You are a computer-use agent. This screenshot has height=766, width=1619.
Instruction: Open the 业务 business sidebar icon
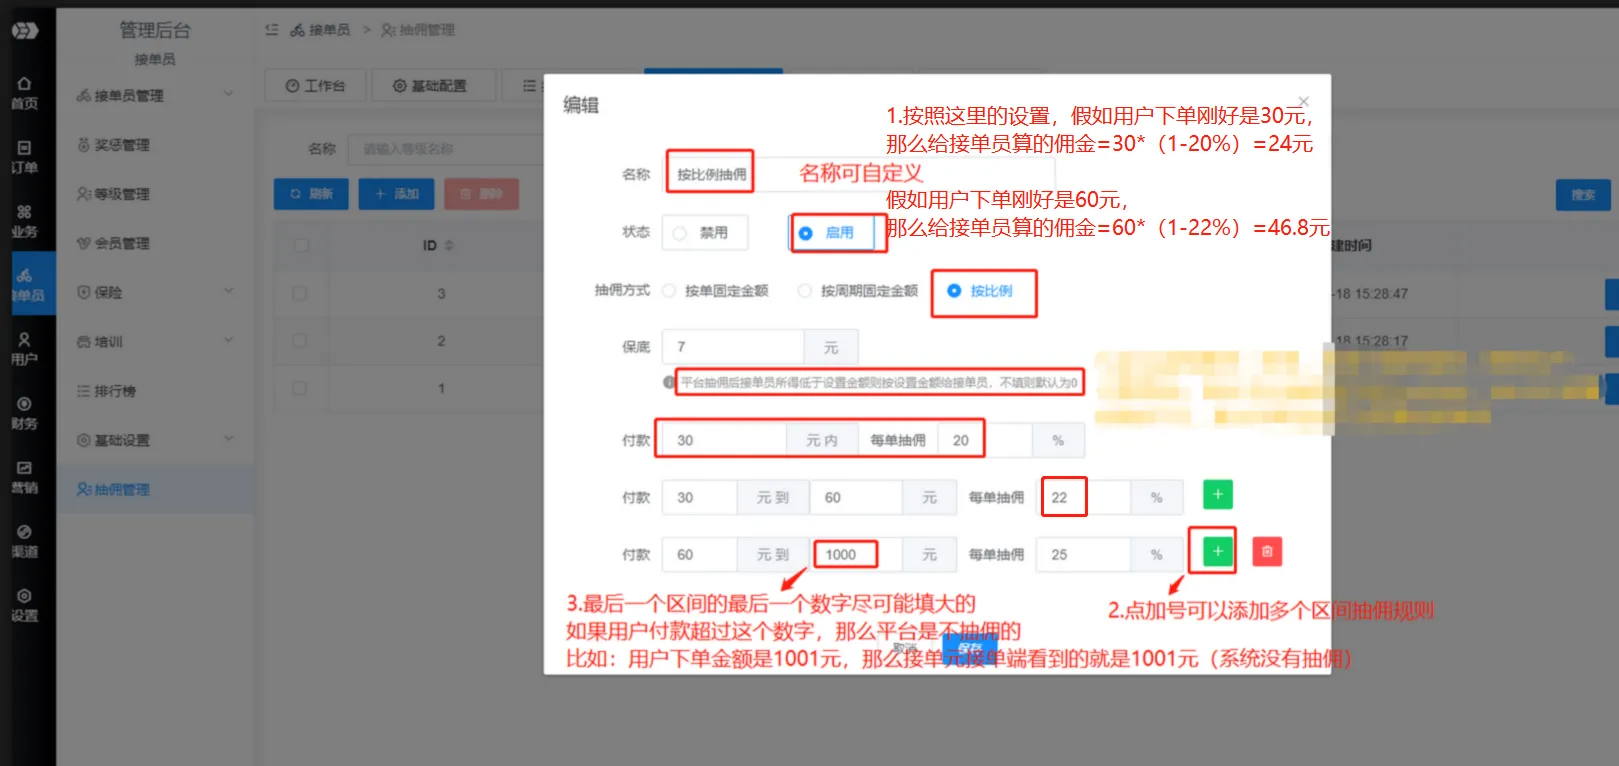(24, 221)
